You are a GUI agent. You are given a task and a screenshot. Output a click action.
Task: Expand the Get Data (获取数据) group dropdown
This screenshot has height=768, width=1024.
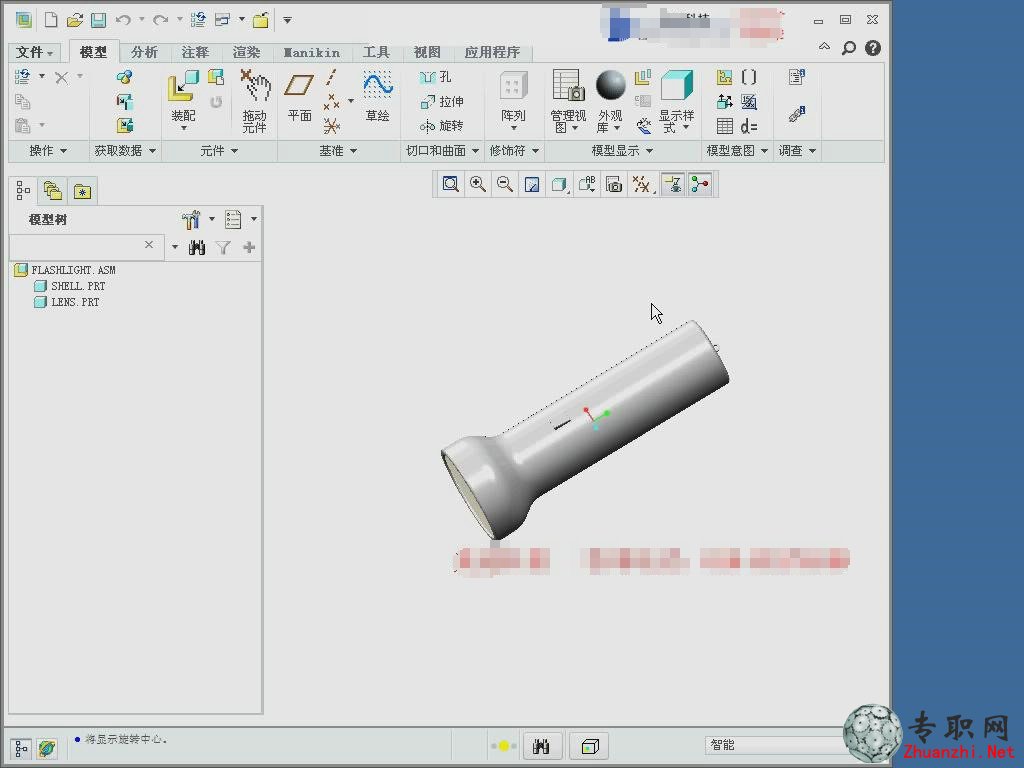pyautogui.click(x=125, y=151)
